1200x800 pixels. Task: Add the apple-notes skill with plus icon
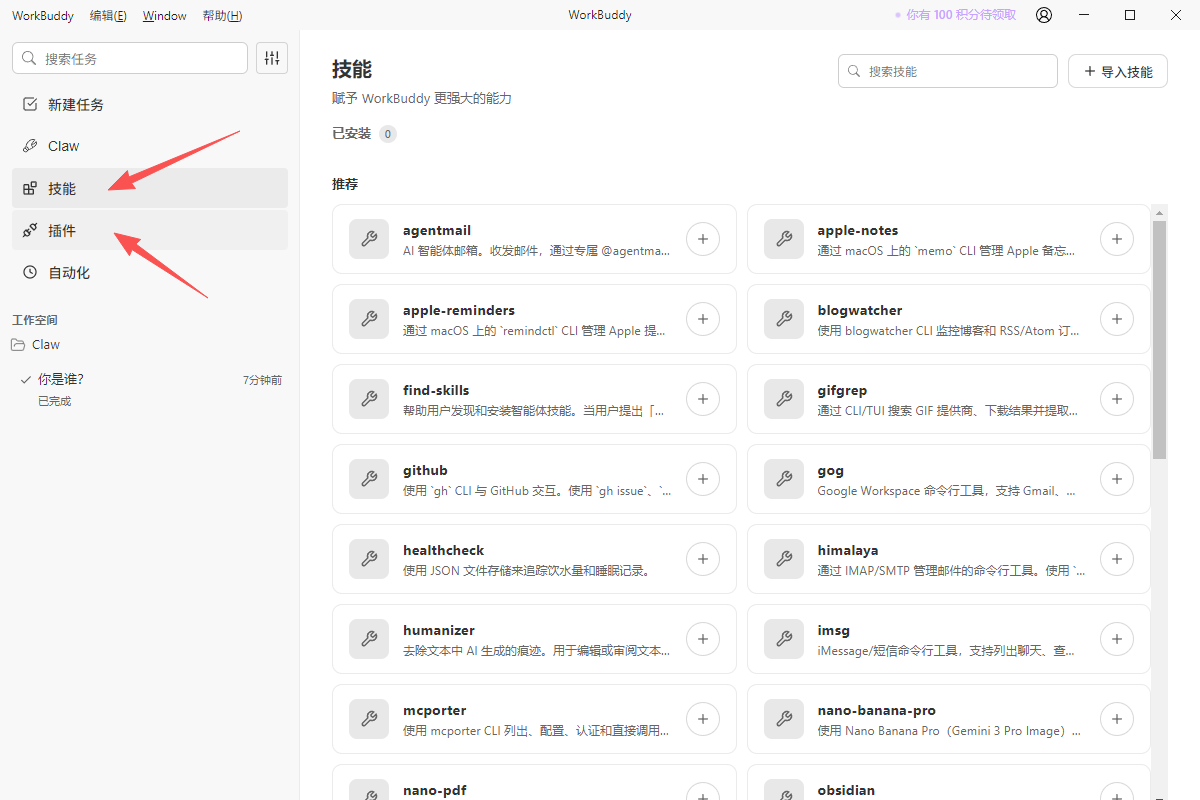pos(1116,239)
